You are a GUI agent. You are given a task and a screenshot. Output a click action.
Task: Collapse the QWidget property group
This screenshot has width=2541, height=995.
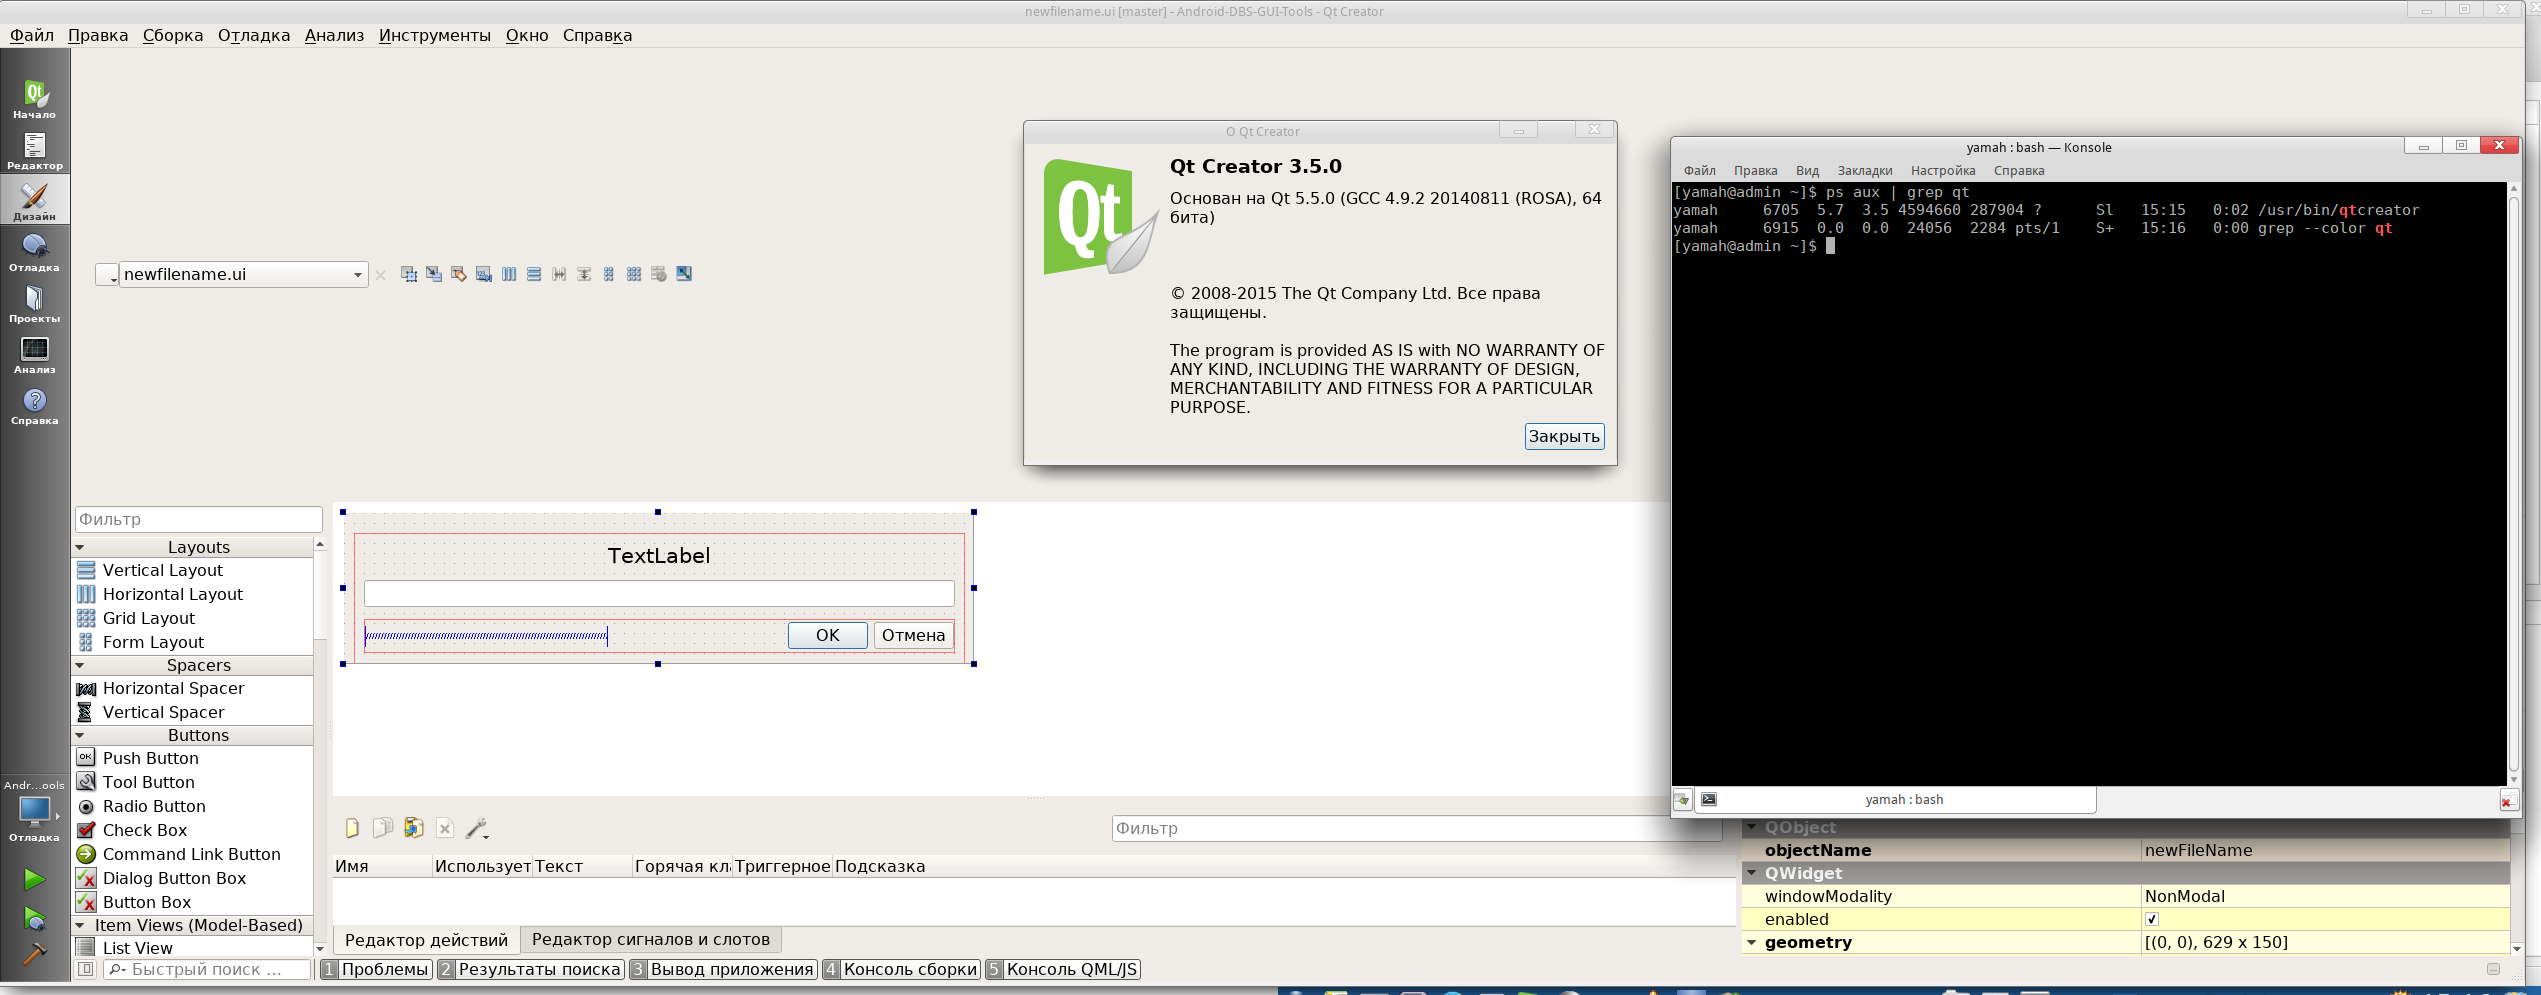point(1752,873)
